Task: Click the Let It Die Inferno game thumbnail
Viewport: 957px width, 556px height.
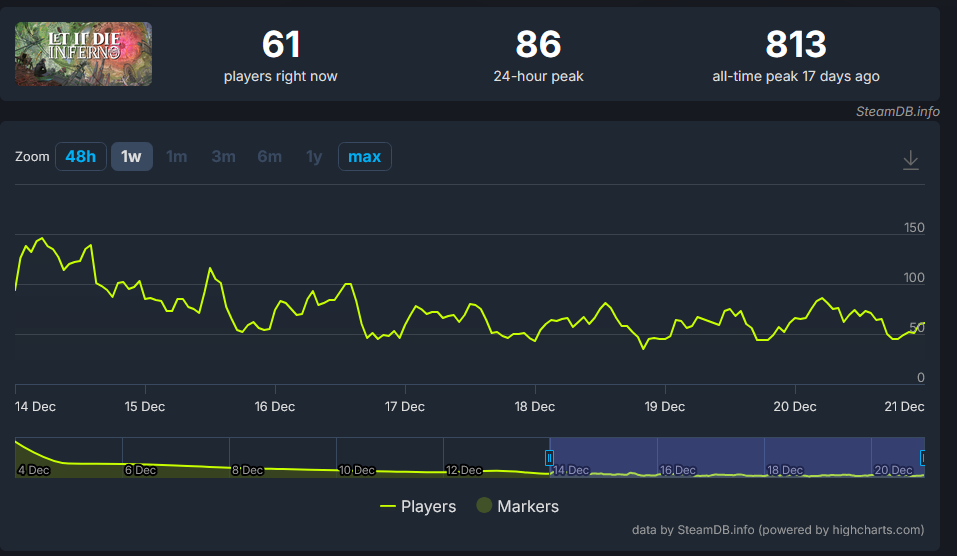Action: [84, 54]
